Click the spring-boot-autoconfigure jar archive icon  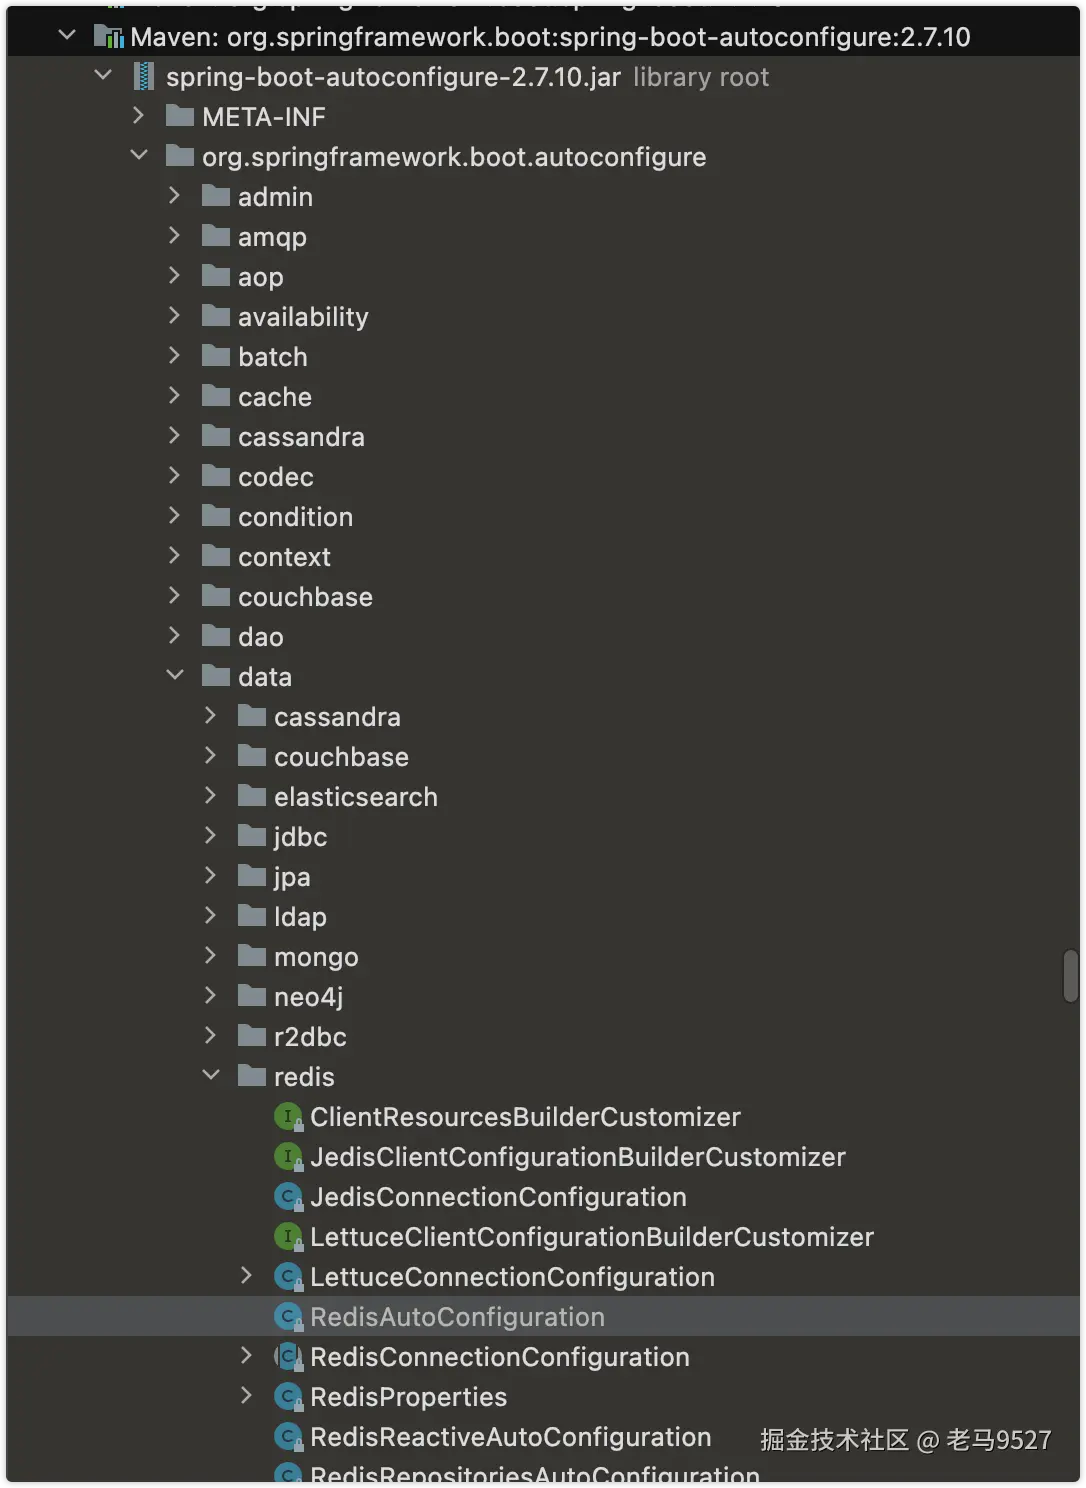click(145, 77)
